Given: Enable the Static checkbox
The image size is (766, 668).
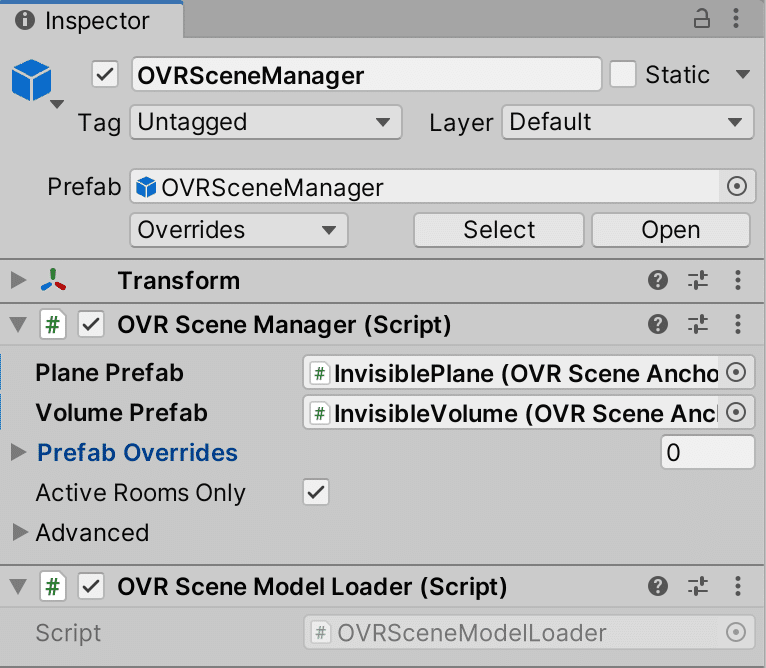Looking at the screenshot, I should [623, 75].
